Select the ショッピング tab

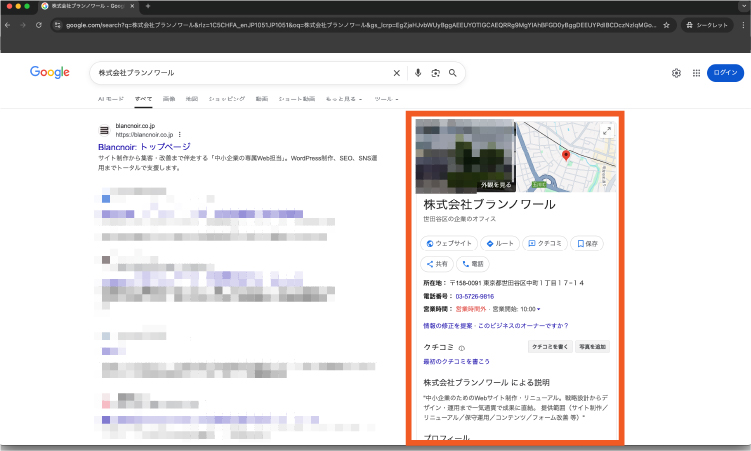(x=227, y=100)
